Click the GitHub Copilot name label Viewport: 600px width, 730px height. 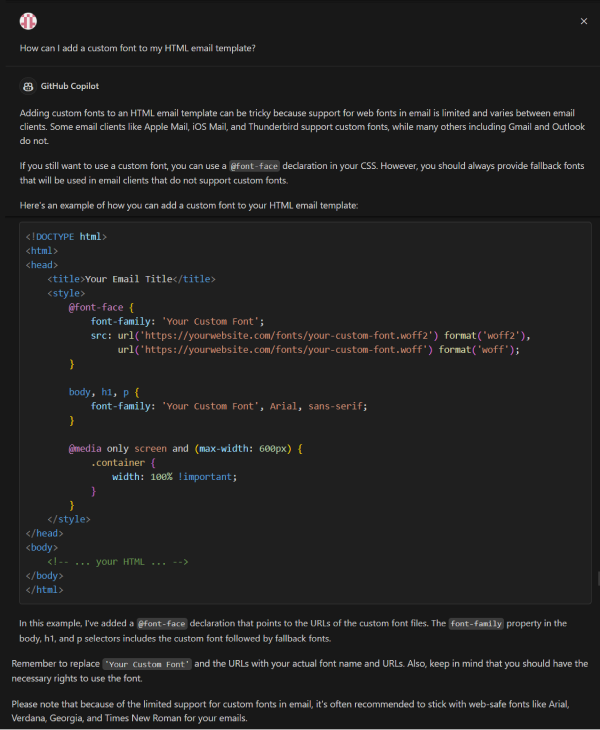tap(70, 87)
